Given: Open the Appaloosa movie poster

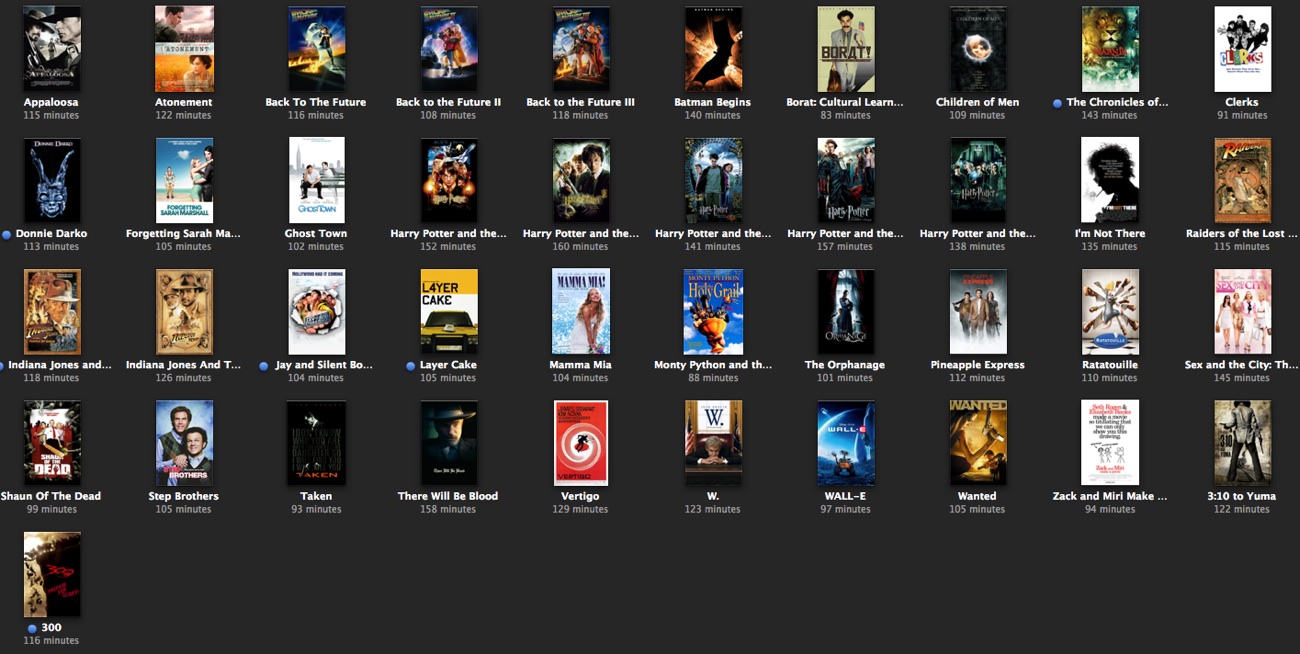Looking at the screenshot, I should tap(52, 48).
